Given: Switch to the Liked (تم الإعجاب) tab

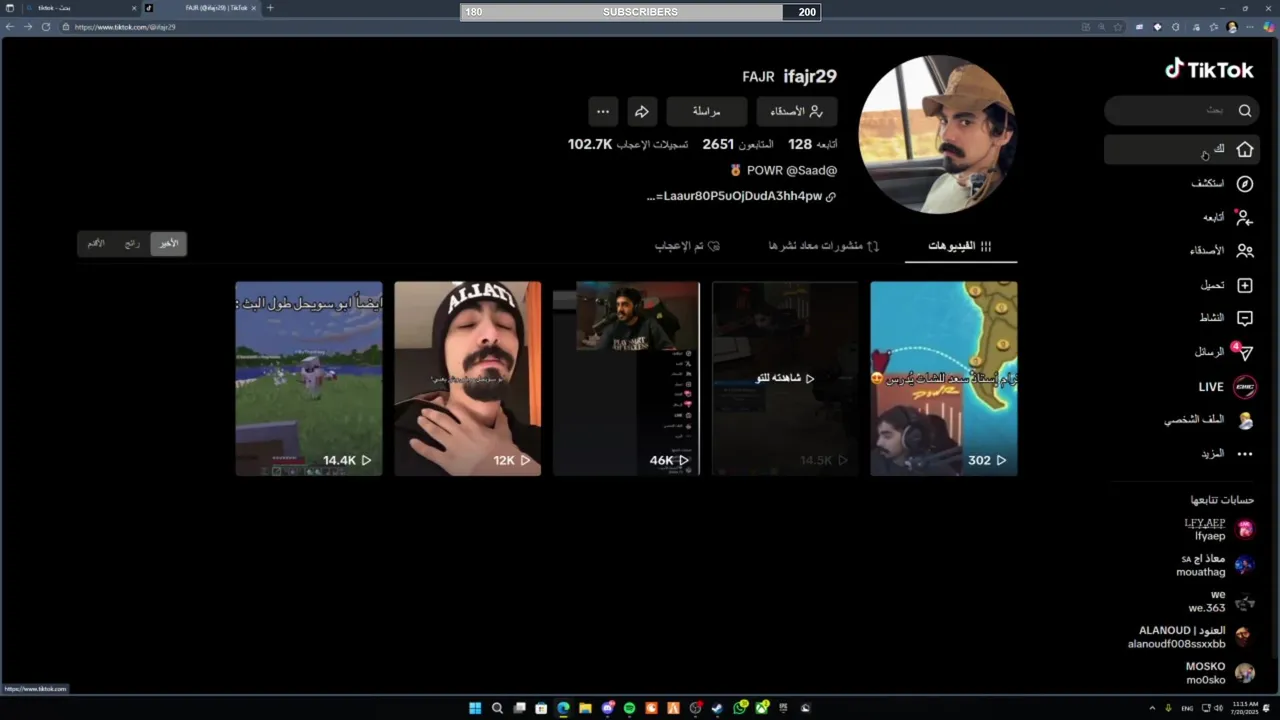Looking at the screenshot, I should coord(687,246).
